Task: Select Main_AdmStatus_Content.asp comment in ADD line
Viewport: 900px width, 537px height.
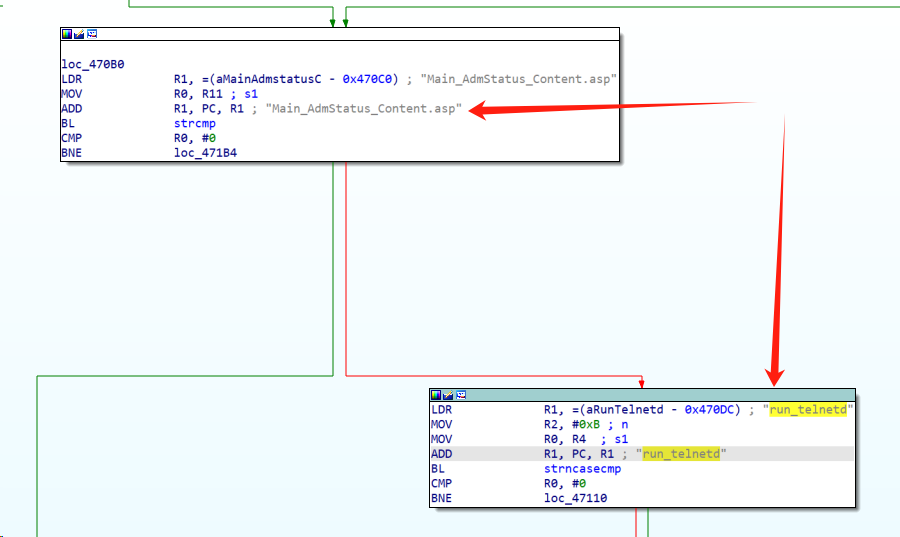Action: pyautogui.click(x=364, y=108)
